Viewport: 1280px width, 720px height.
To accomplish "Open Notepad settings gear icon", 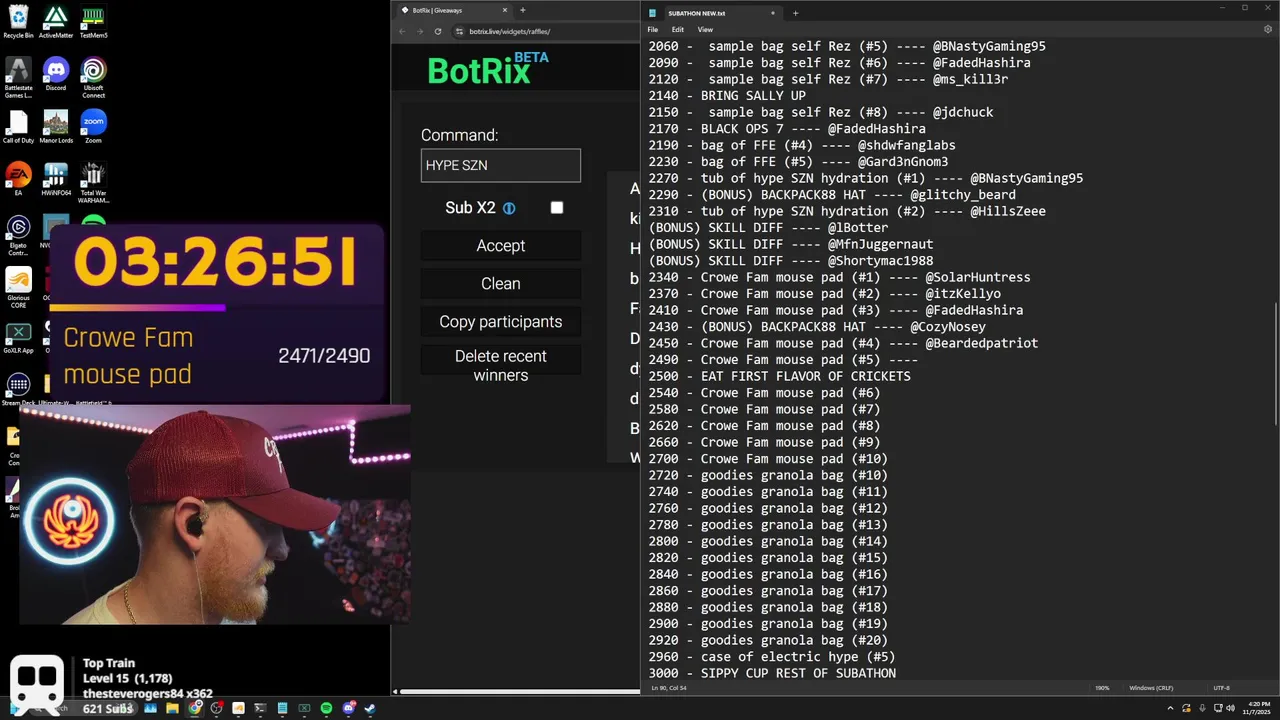I will pyautogui.click(x=1268, y=30).
